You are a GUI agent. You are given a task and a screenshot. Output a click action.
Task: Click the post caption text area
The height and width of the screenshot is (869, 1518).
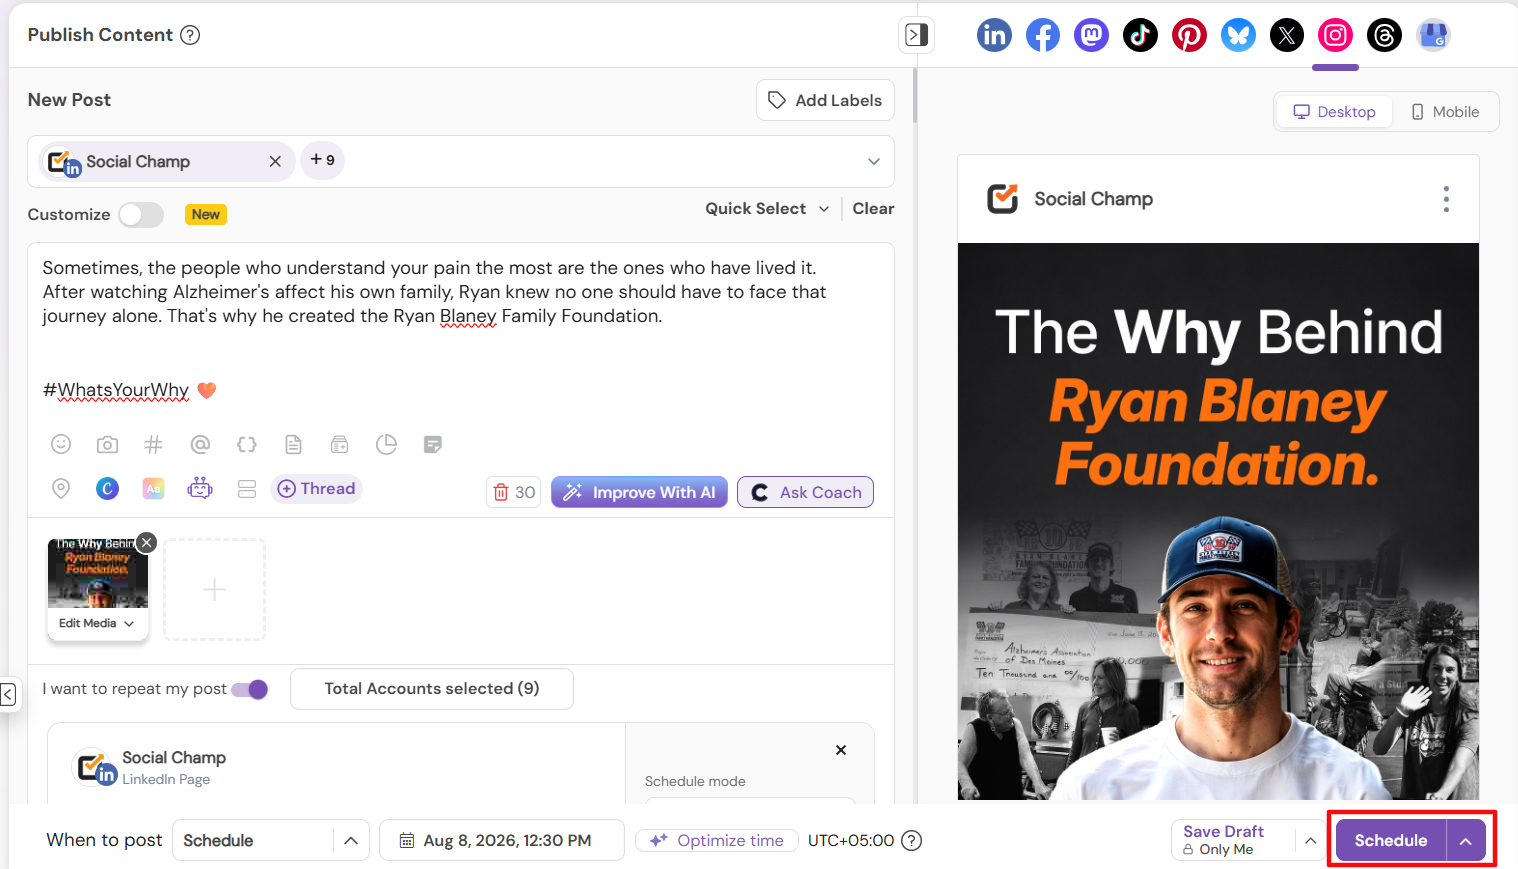point(460,328)
